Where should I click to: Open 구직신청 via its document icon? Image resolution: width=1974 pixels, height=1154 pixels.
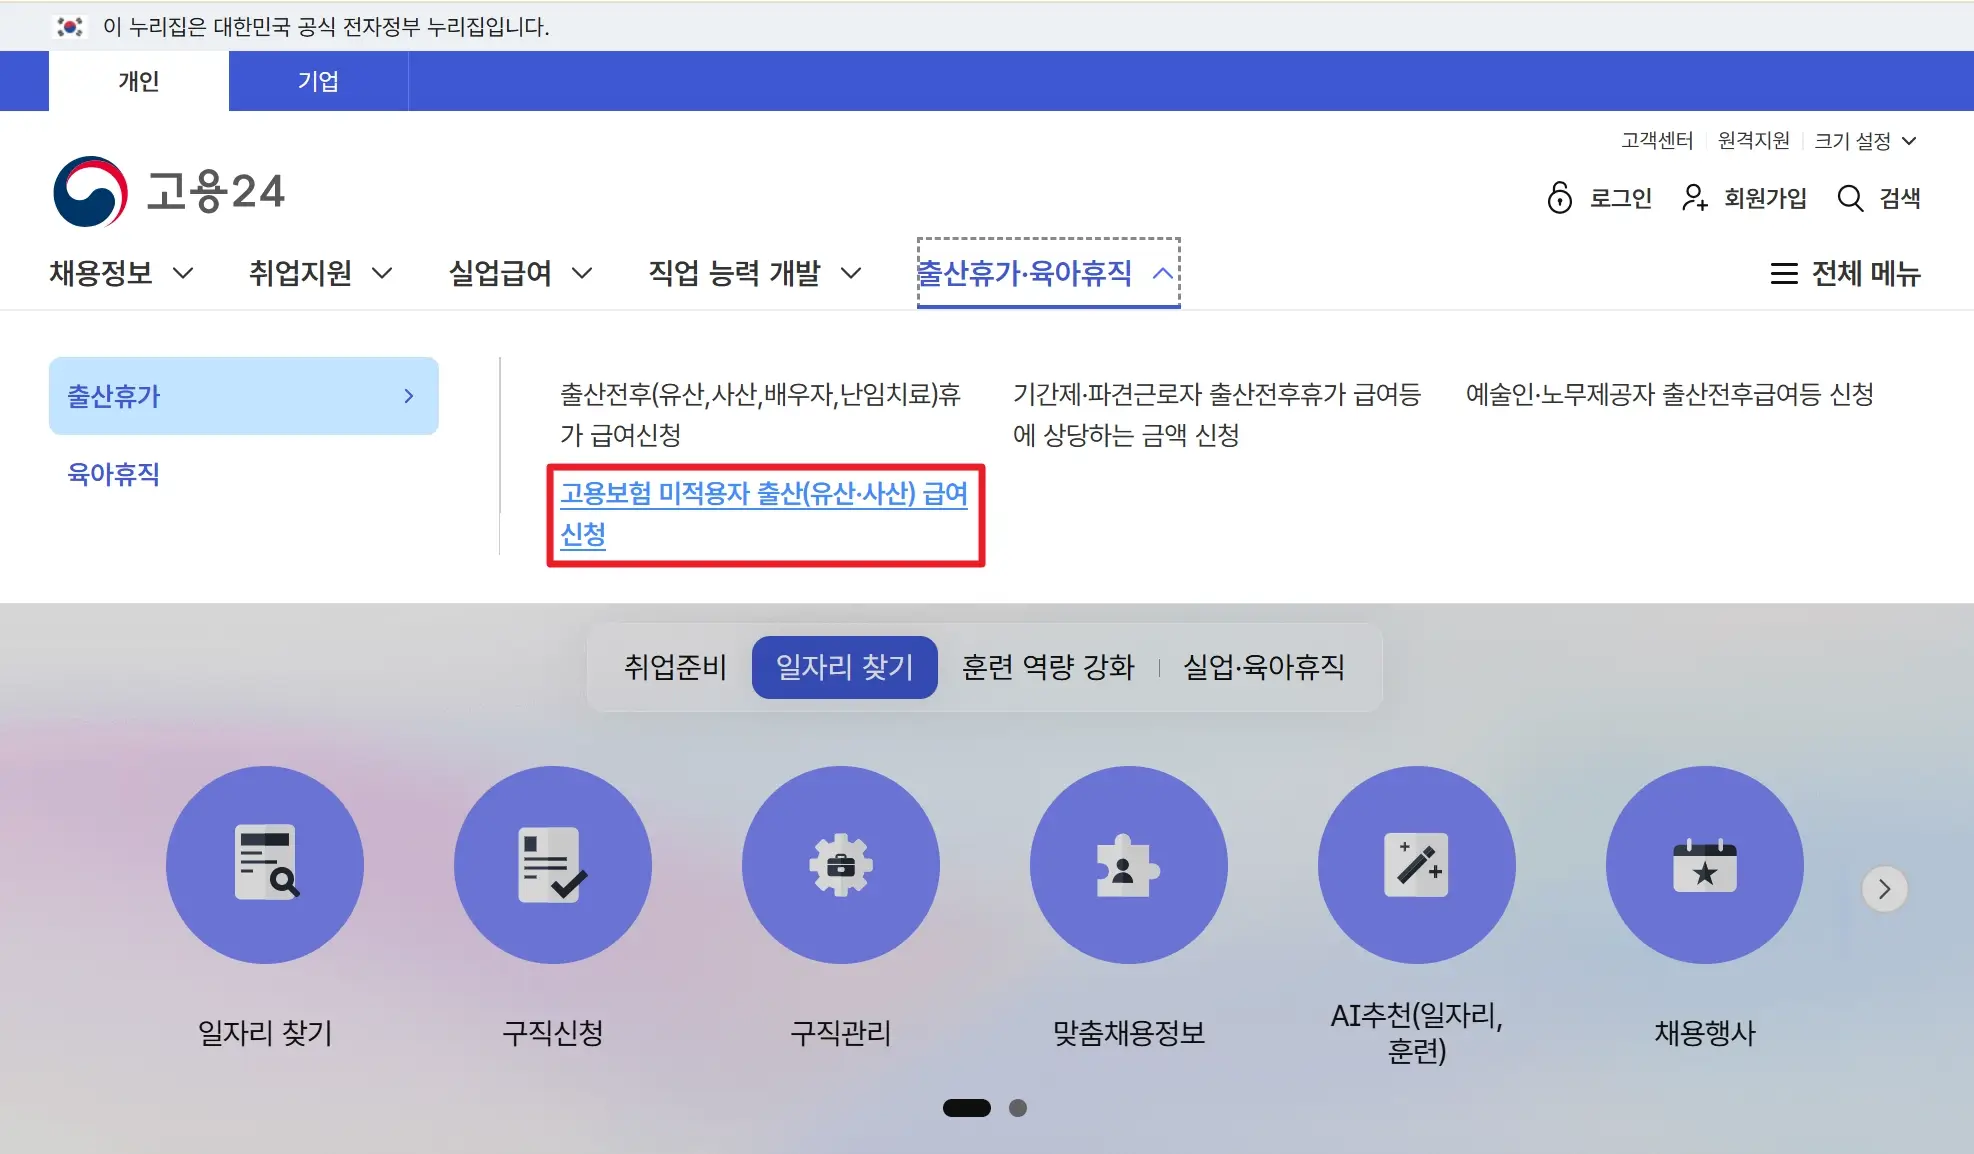552,866
